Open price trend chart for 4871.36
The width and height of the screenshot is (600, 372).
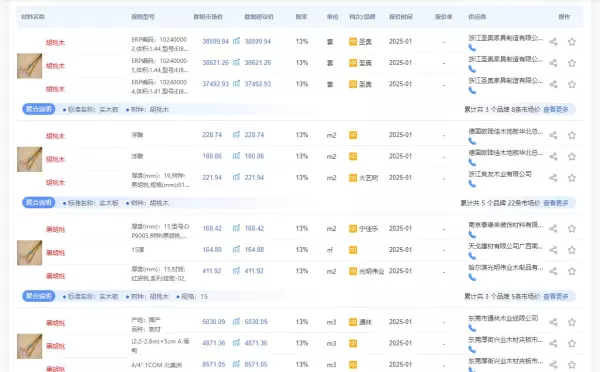pos(236,343)
